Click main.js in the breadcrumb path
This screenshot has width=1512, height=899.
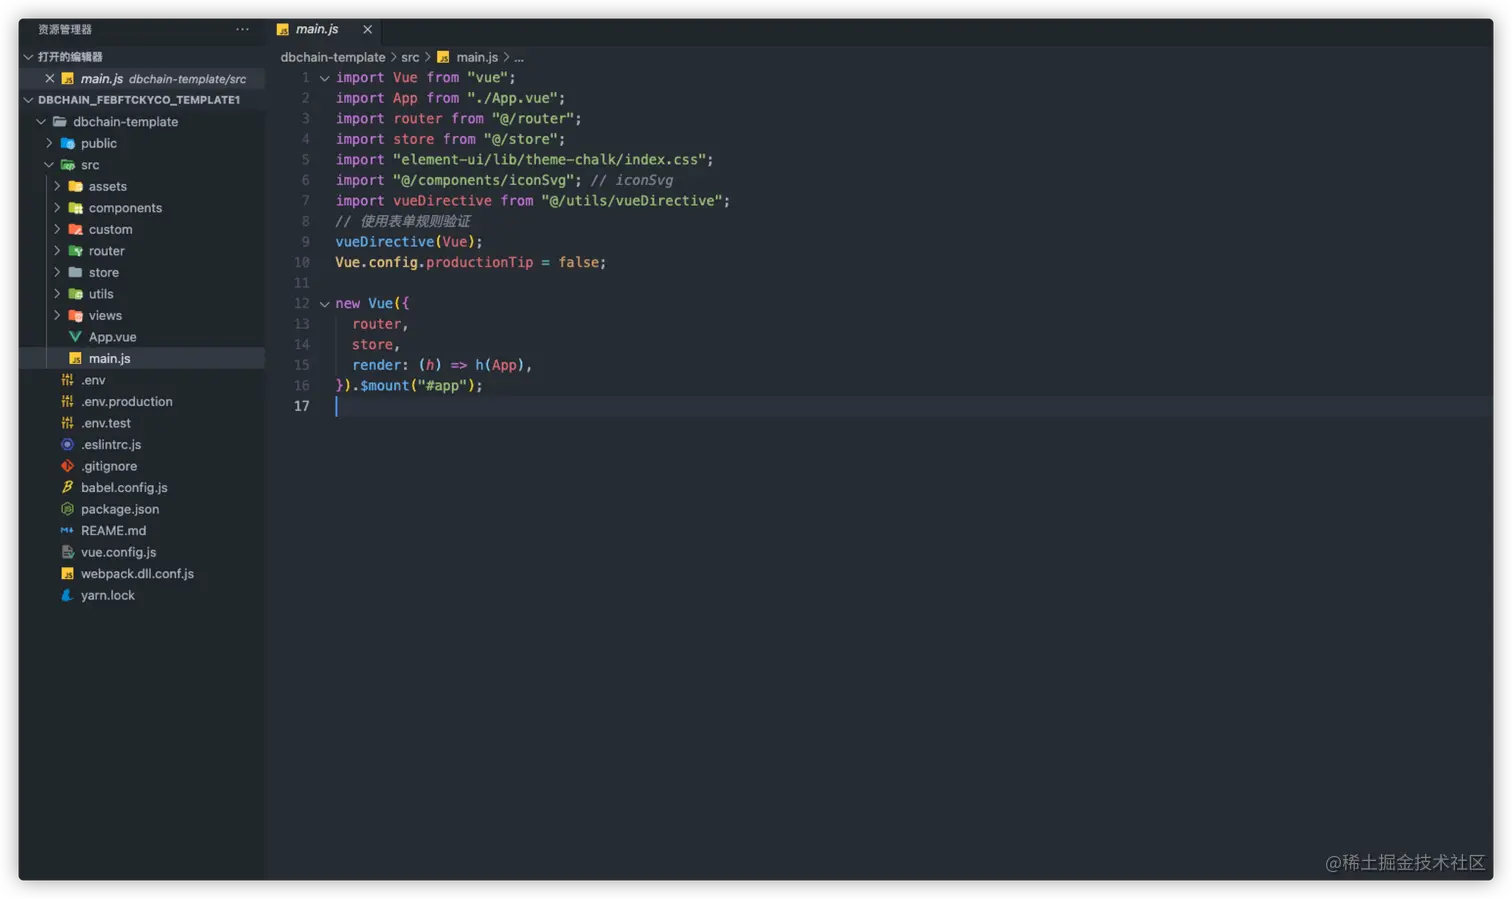coord(477,57)
